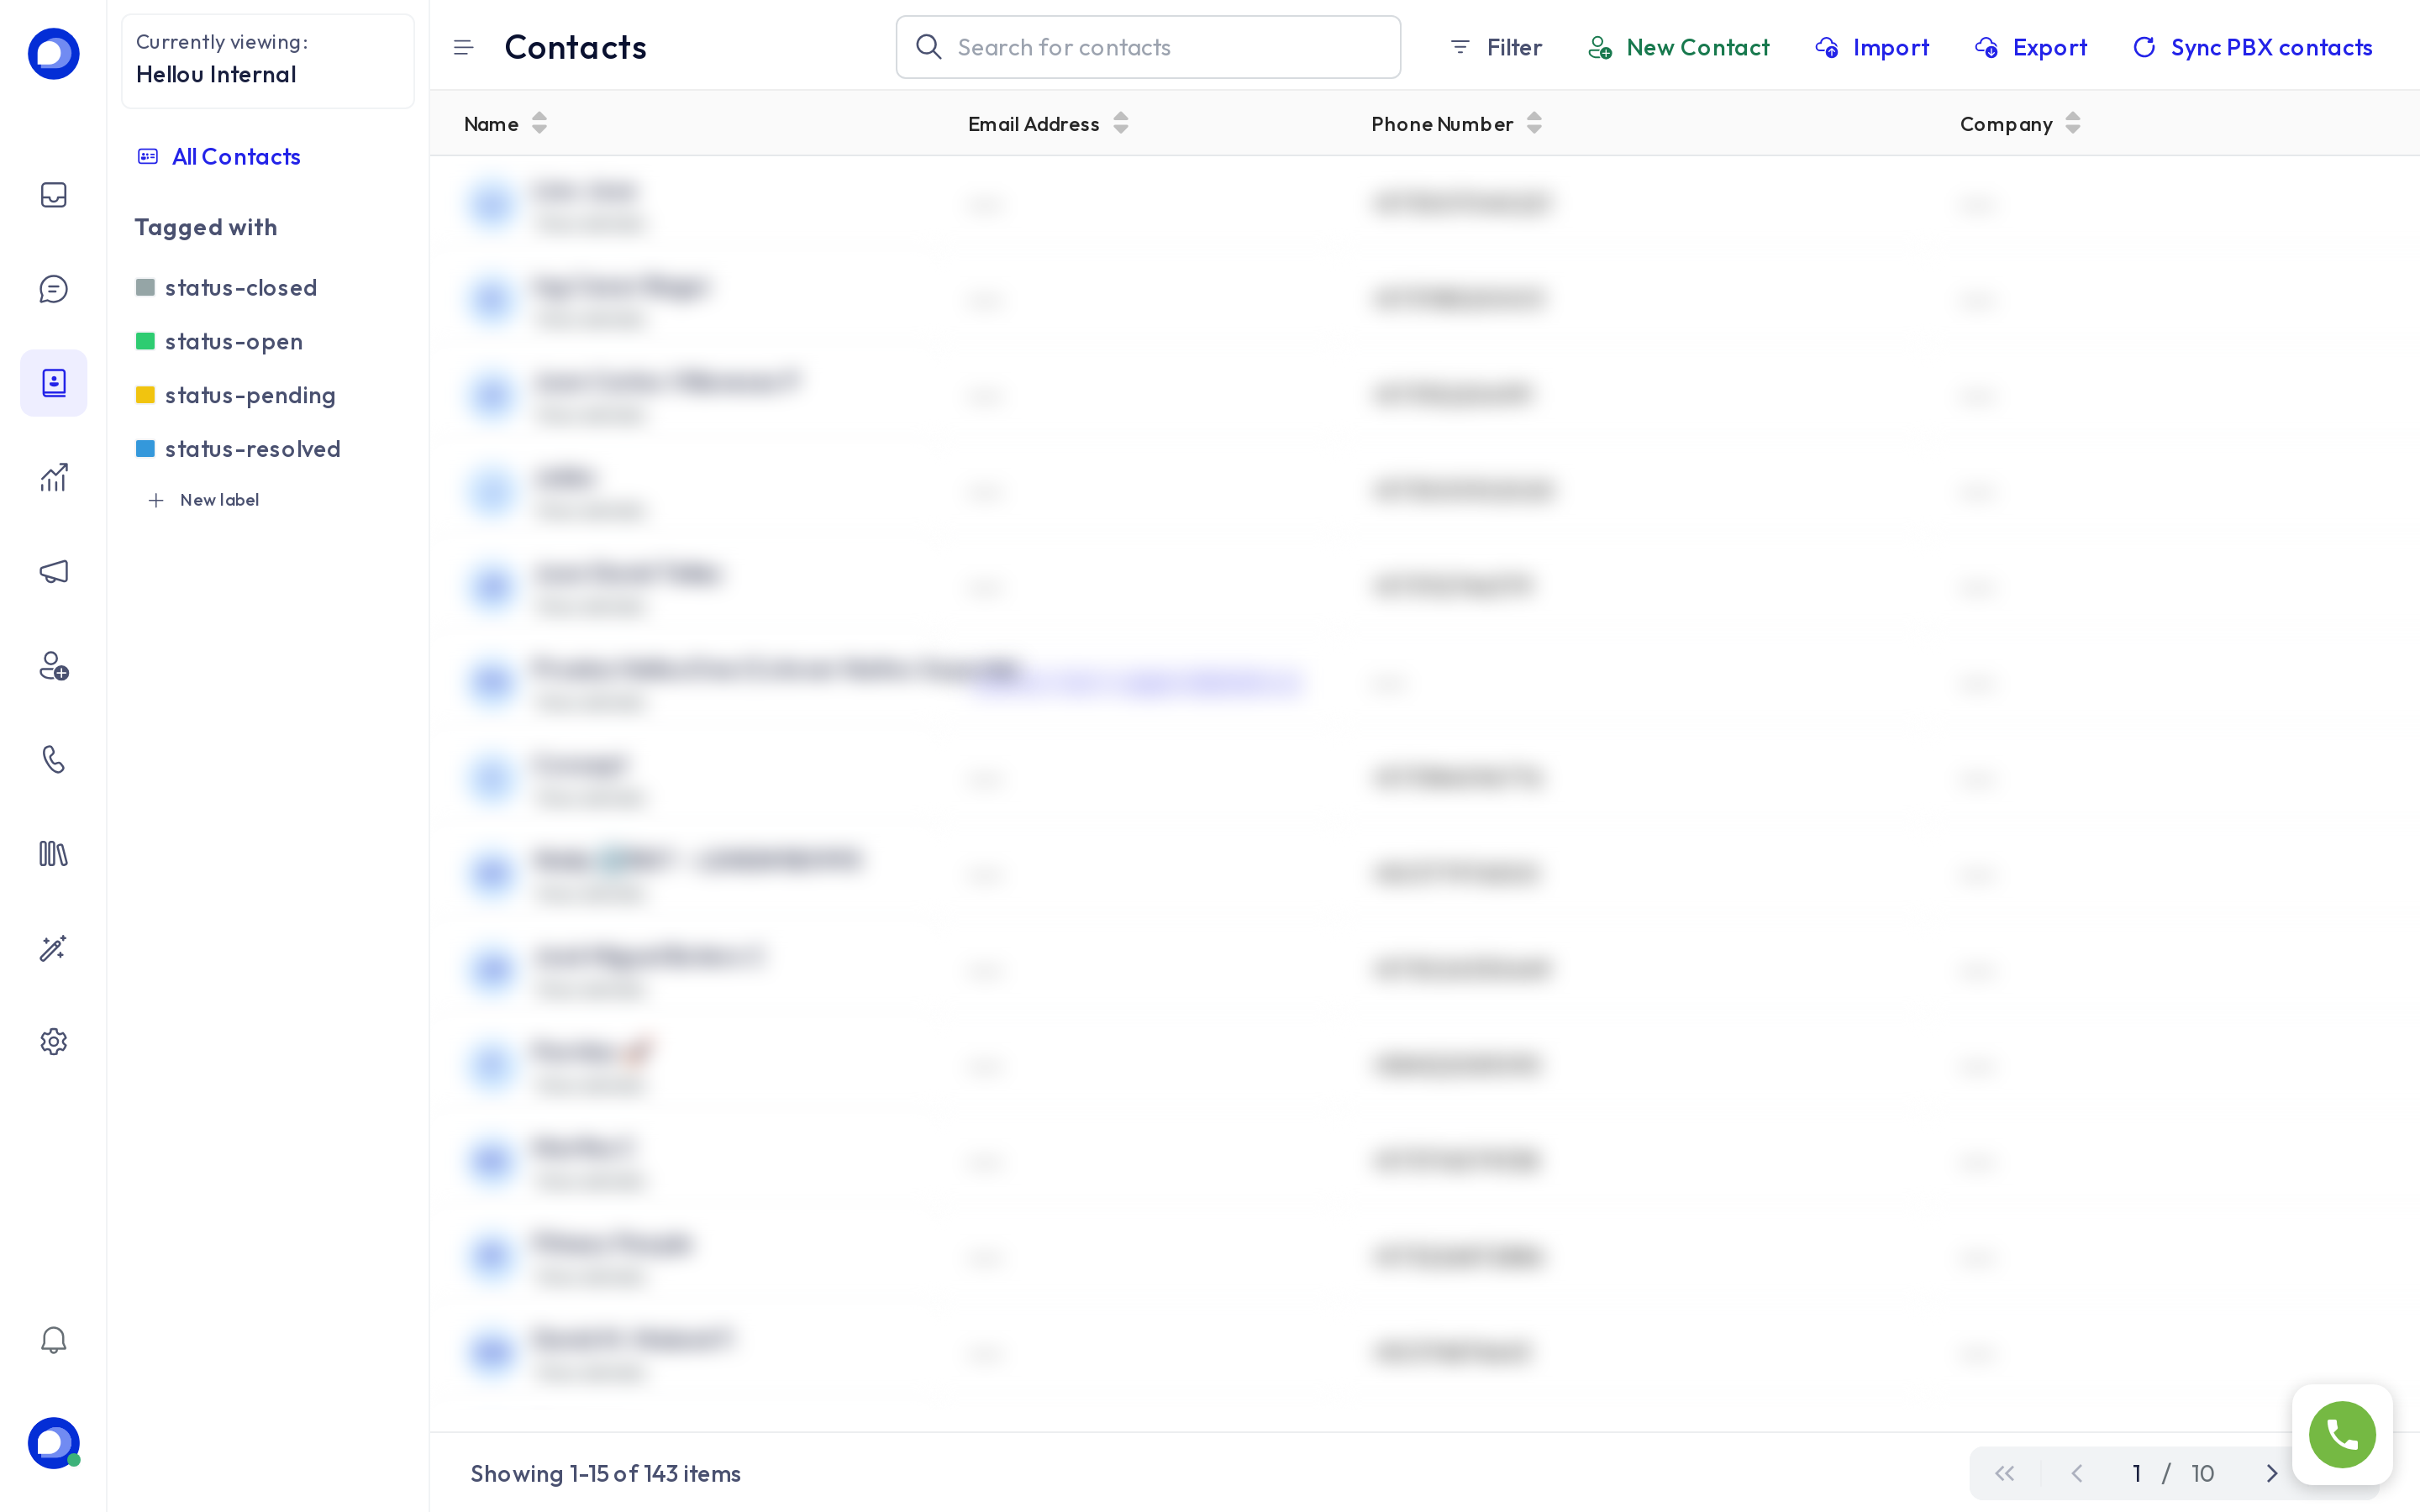Add a New label

(203, 500)
